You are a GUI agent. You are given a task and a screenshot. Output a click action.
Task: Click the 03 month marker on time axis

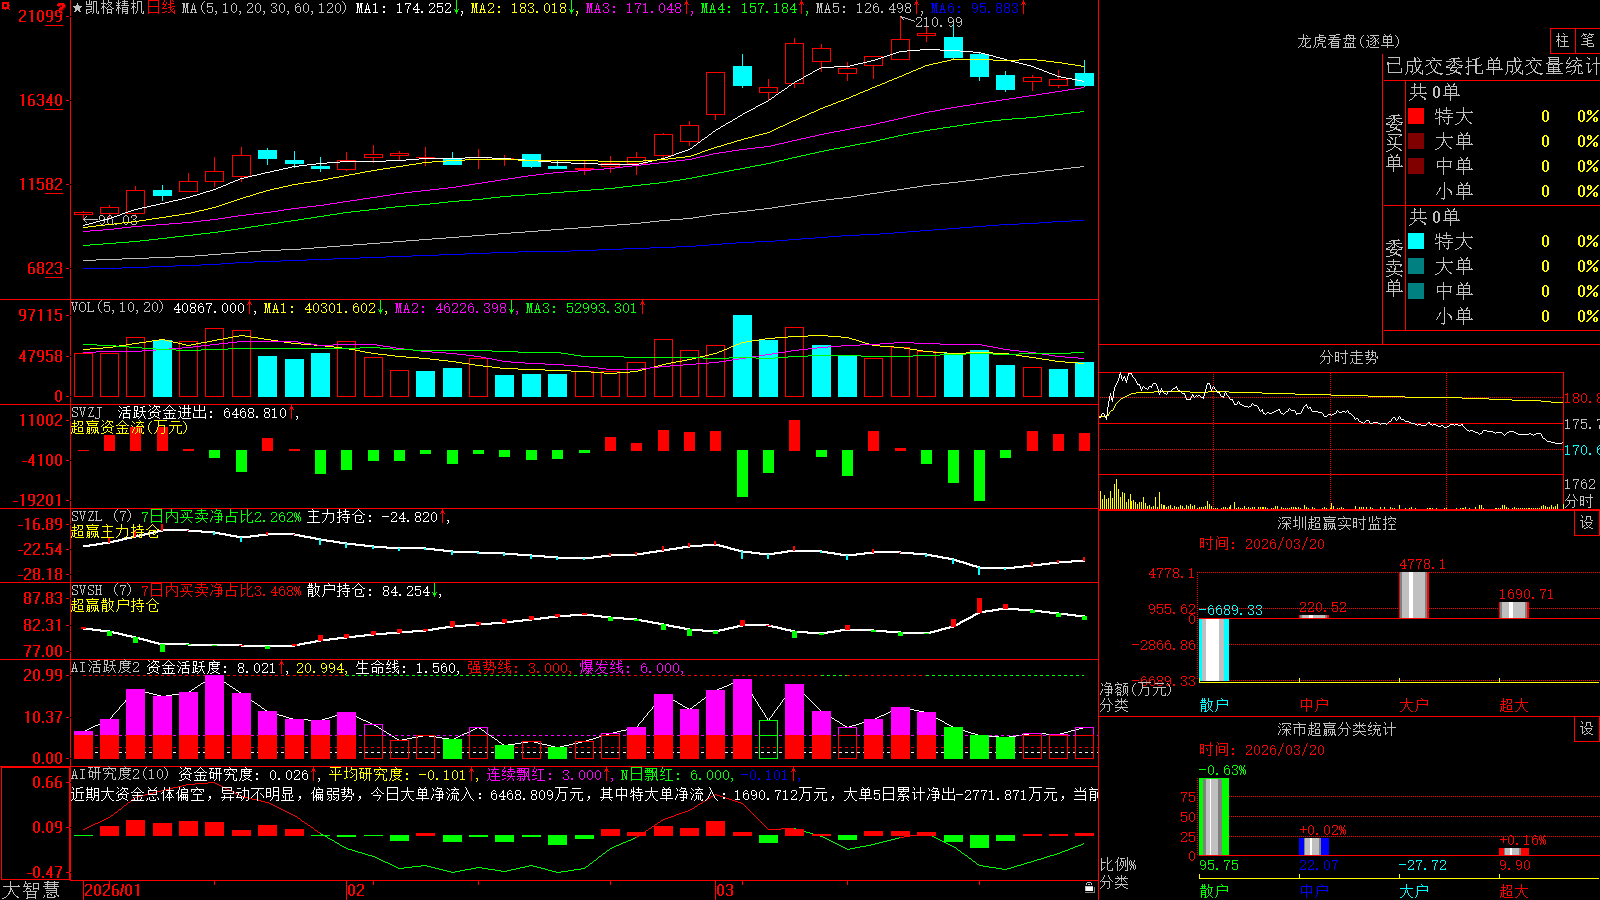point(725,890)
